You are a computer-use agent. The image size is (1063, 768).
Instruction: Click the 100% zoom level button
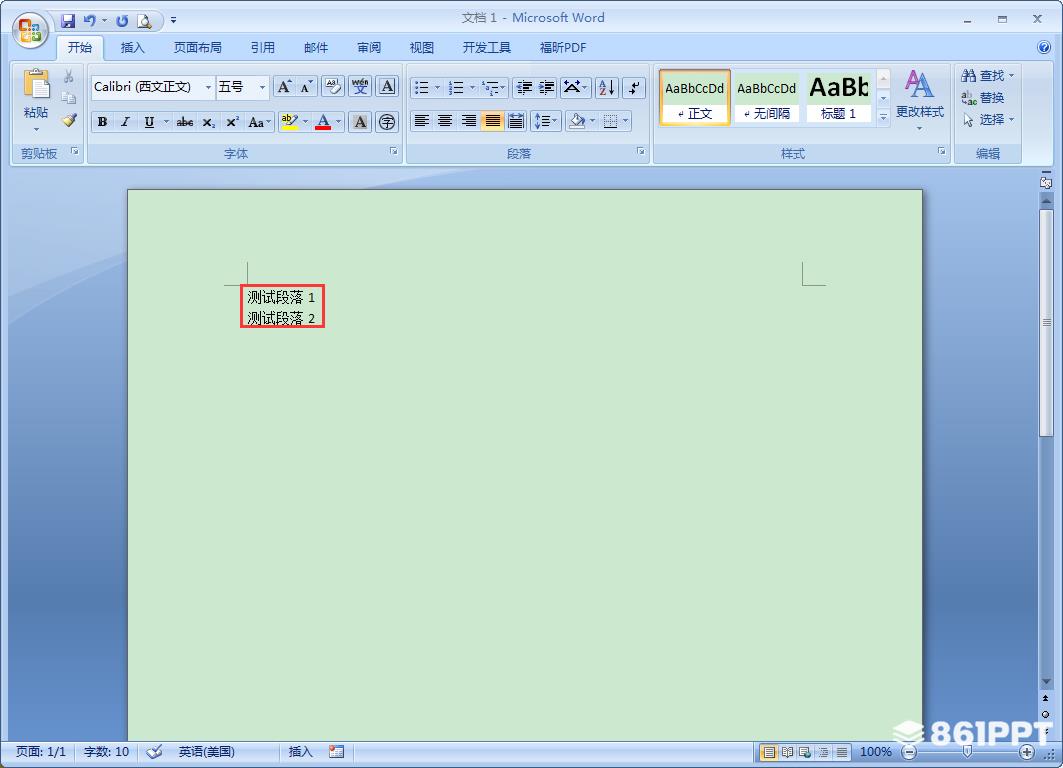875,752
